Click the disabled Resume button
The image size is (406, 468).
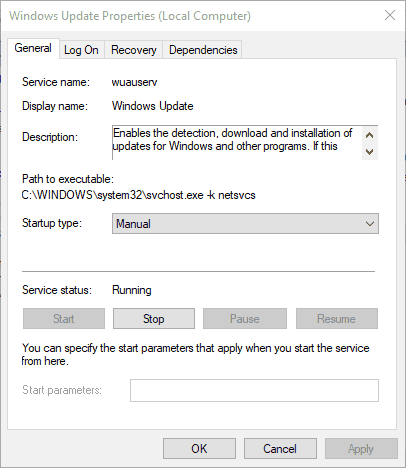(x=337, y=319)
